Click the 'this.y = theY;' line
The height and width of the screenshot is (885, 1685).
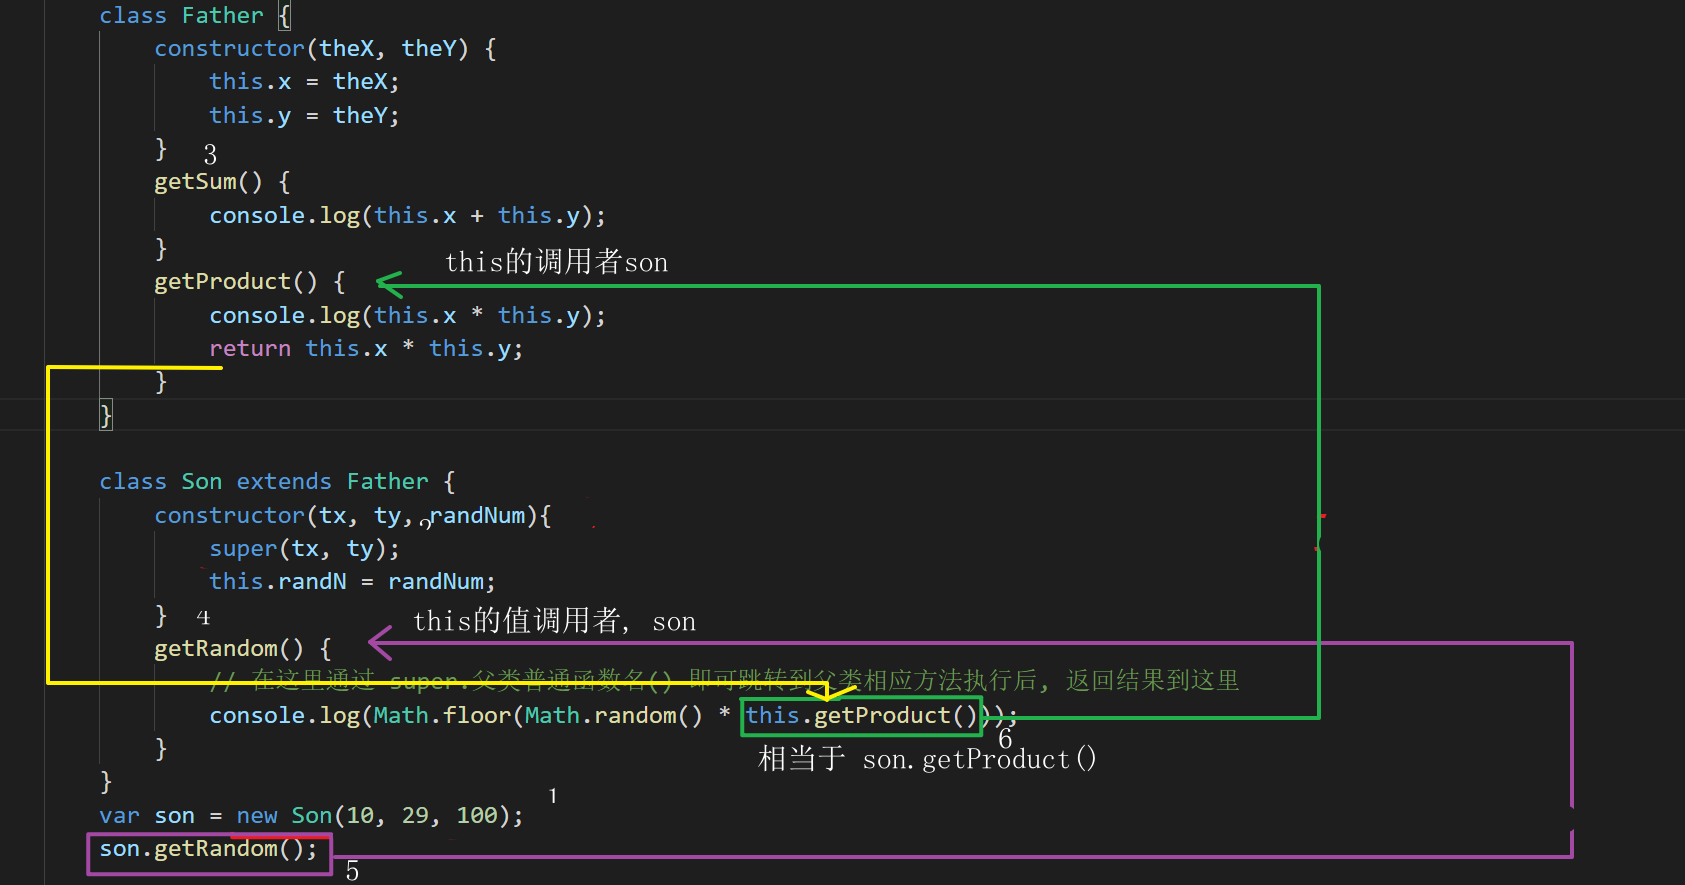tap(304, 116)
